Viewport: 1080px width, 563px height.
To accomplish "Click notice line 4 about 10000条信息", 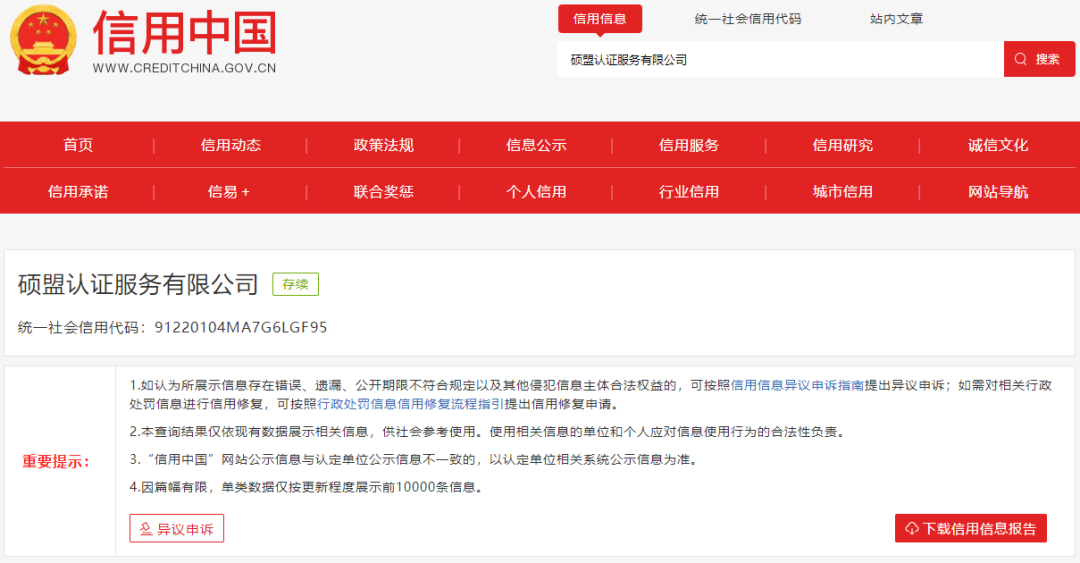I will coord(307,487).
